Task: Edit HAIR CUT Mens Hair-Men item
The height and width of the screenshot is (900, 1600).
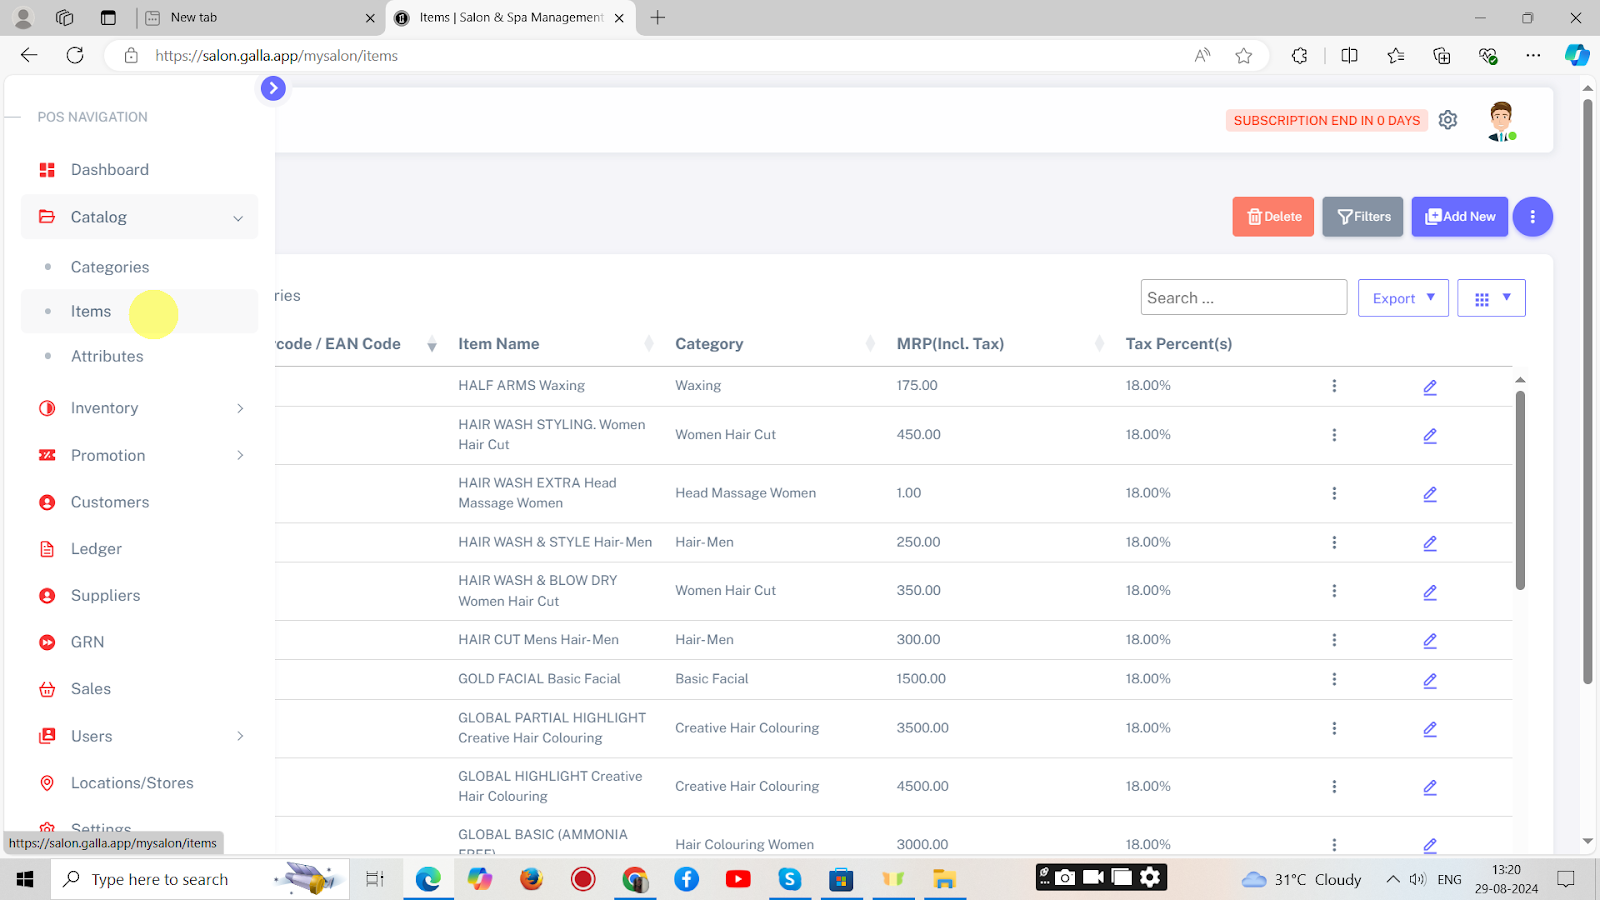Action: 1430,641
